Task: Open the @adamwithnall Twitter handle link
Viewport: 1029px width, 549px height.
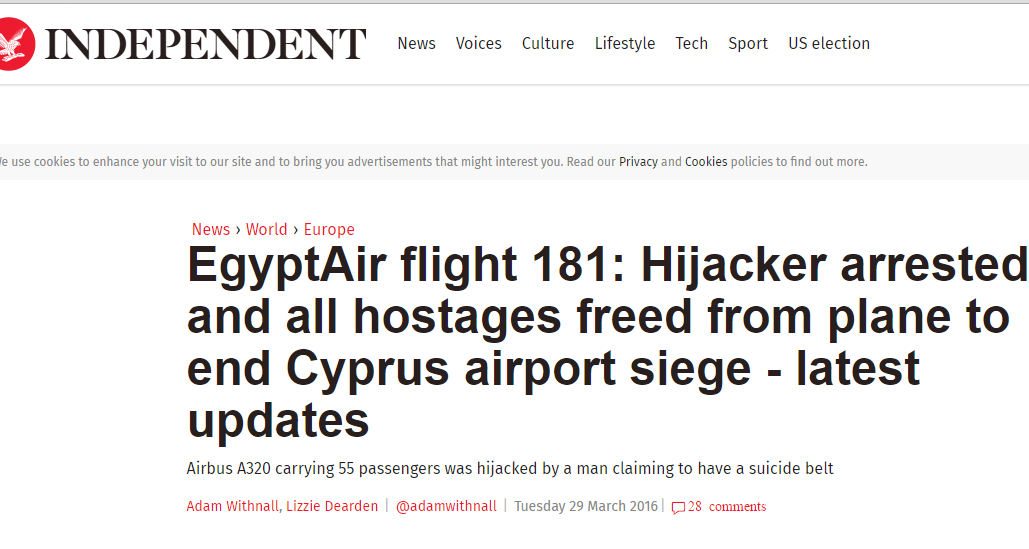Action: pyautogui.click(x=446, y=506)
